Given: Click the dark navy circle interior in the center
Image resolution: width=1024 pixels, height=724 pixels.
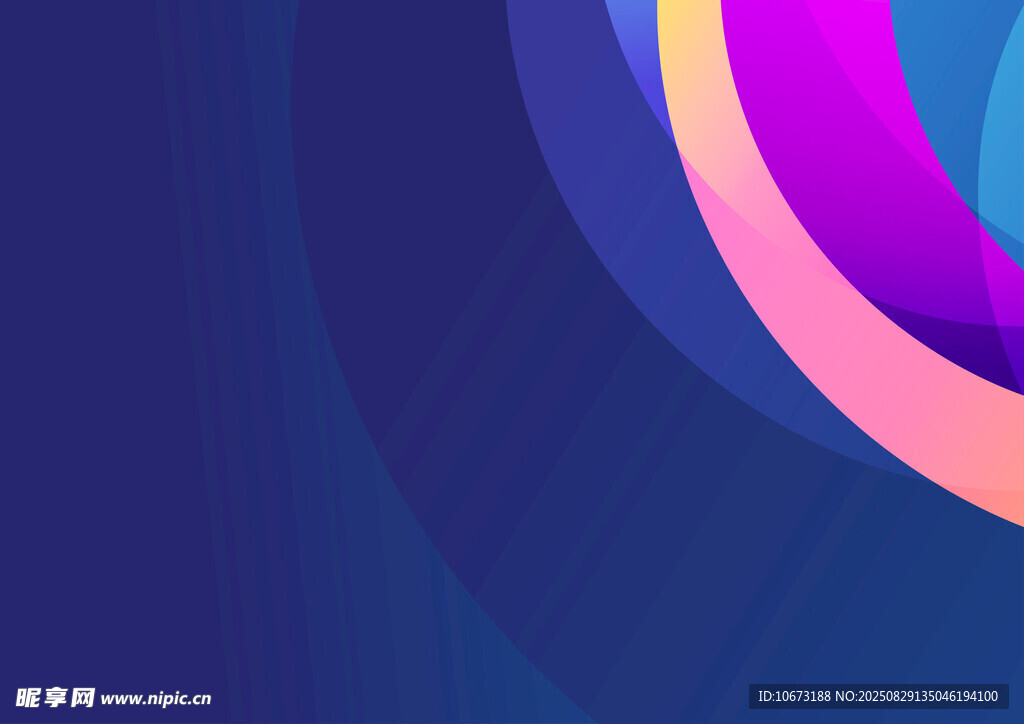Looking at the screenshot, I should [x=420, y=250].
